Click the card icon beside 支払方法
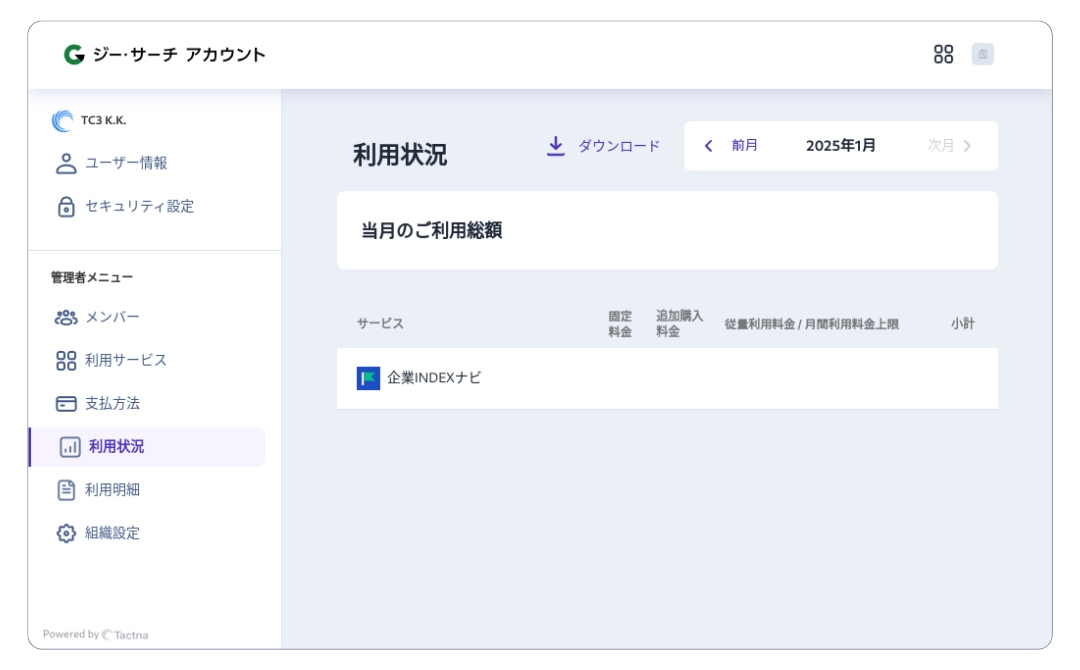 66,404
